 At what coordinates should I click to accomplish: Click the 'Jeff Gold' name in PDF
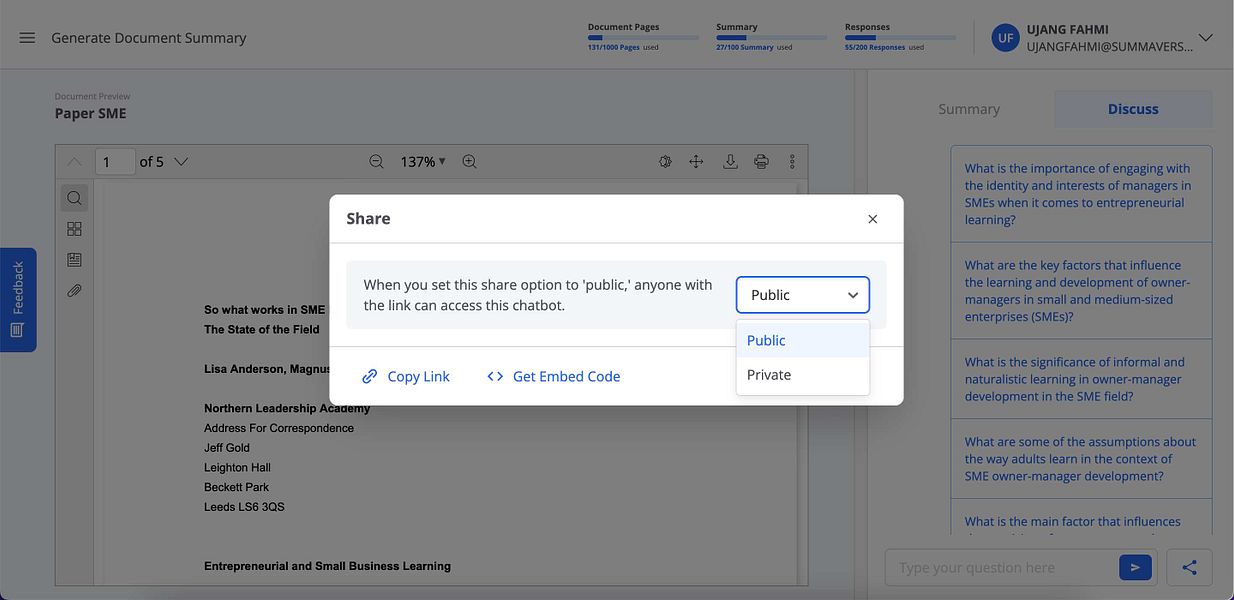(x=227, y=448)
